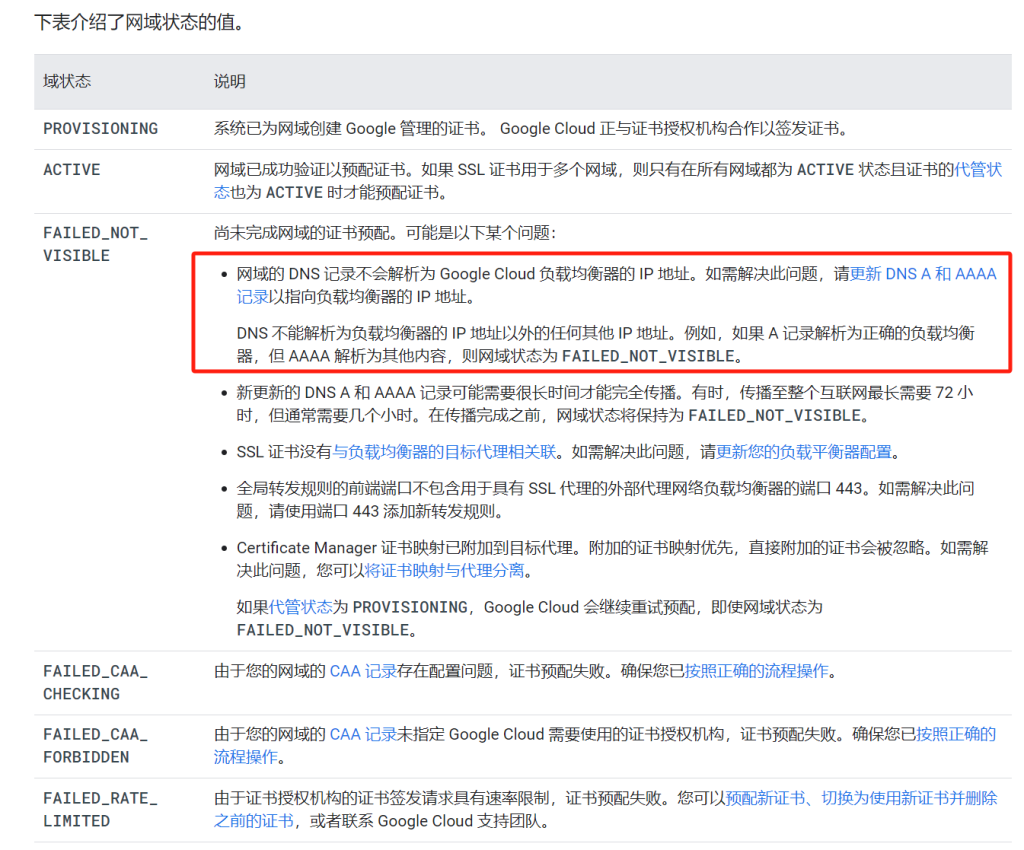Viewport: 1024px width, 850px height.
Task: Select the FAILED_RATE_LIMITED status code
Action: [x=100, y=809]
